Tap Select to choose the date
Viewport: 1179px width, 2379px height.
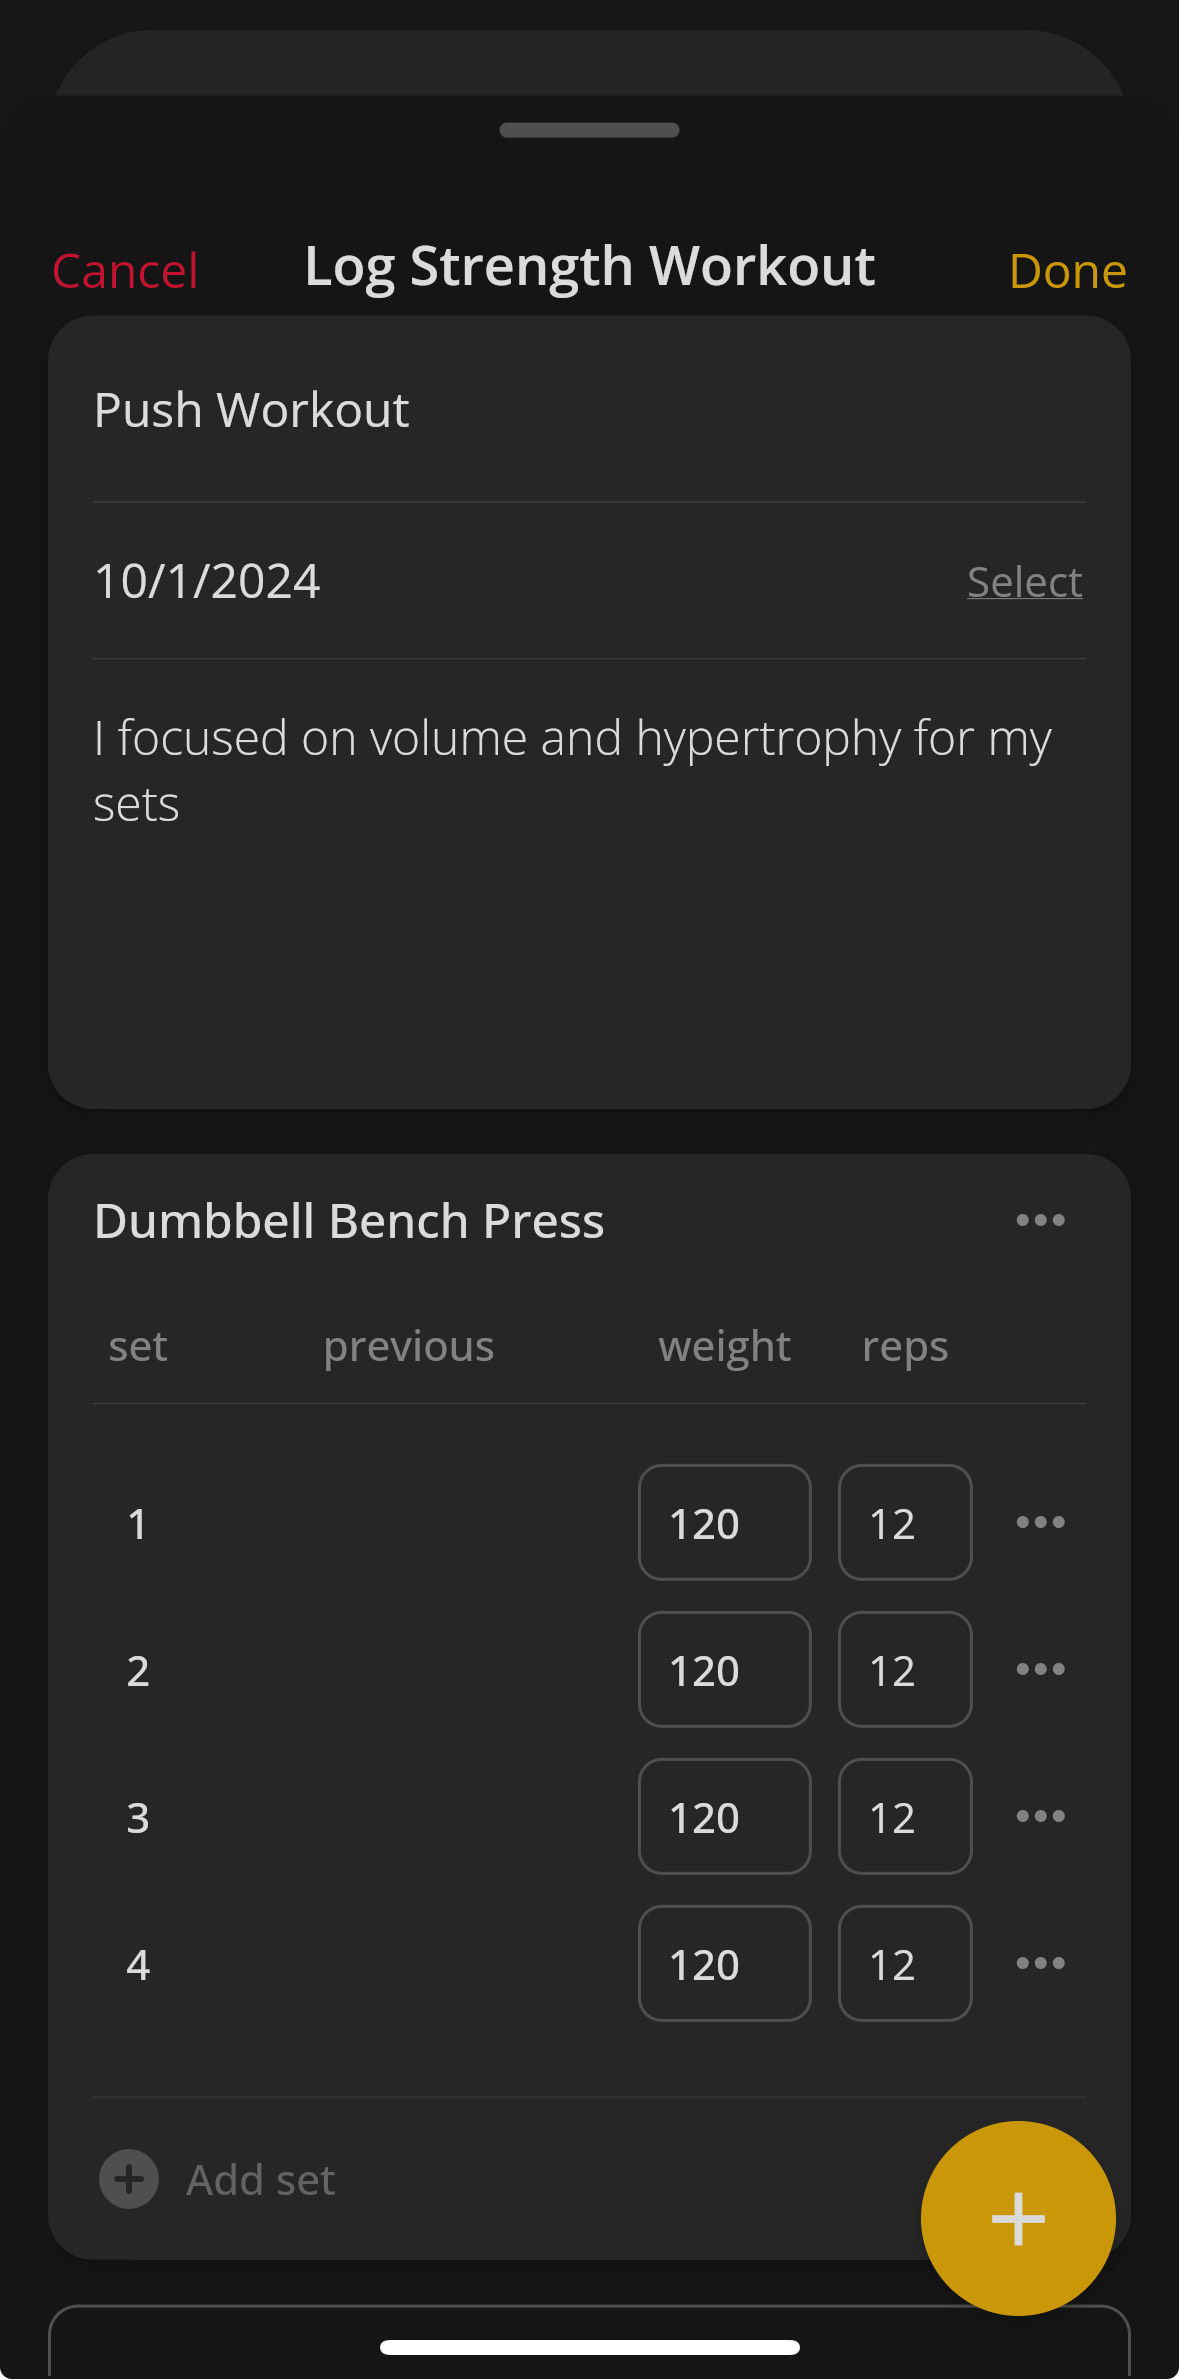1024,582
